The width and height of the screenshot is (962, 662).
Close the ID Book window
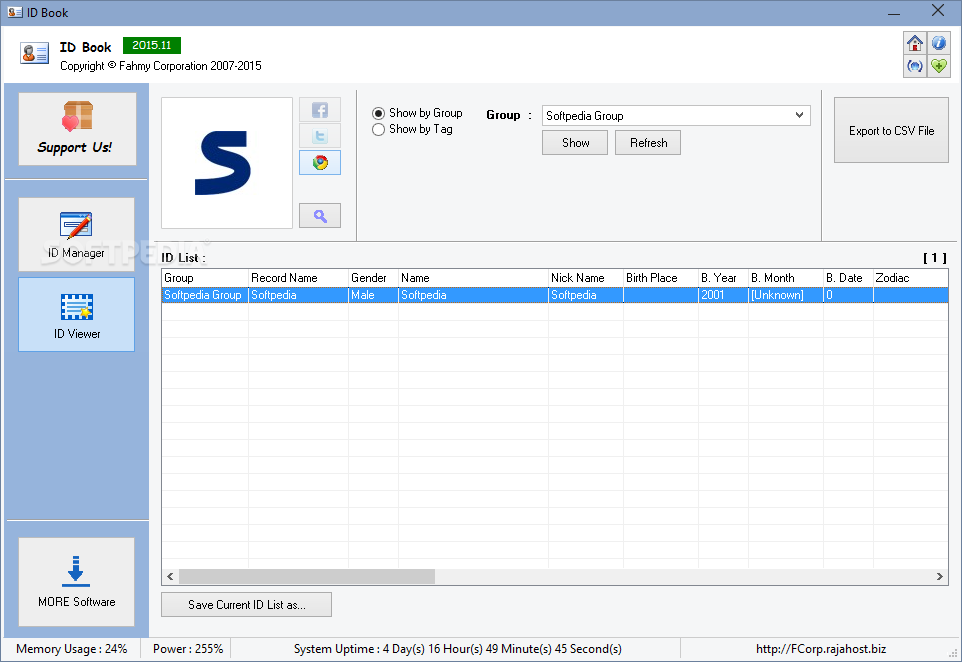[938, 10]
